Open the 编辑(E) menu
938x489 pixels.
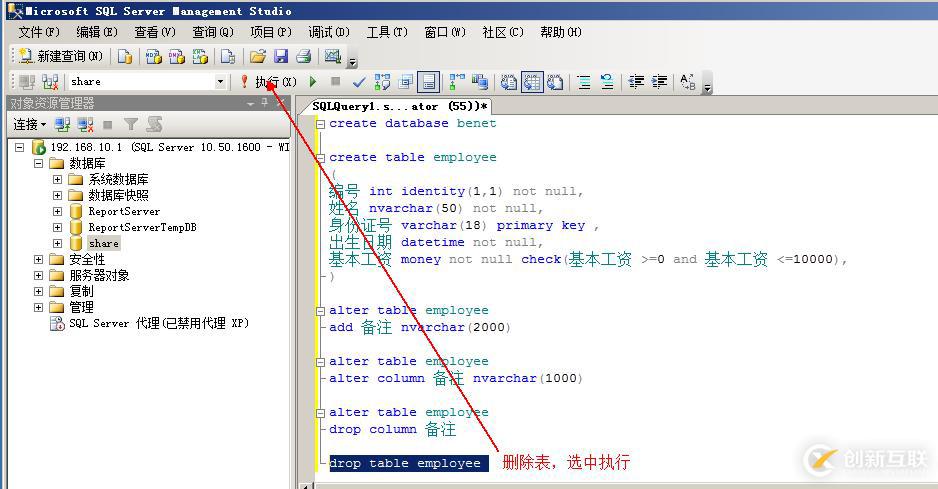[97, 32]
